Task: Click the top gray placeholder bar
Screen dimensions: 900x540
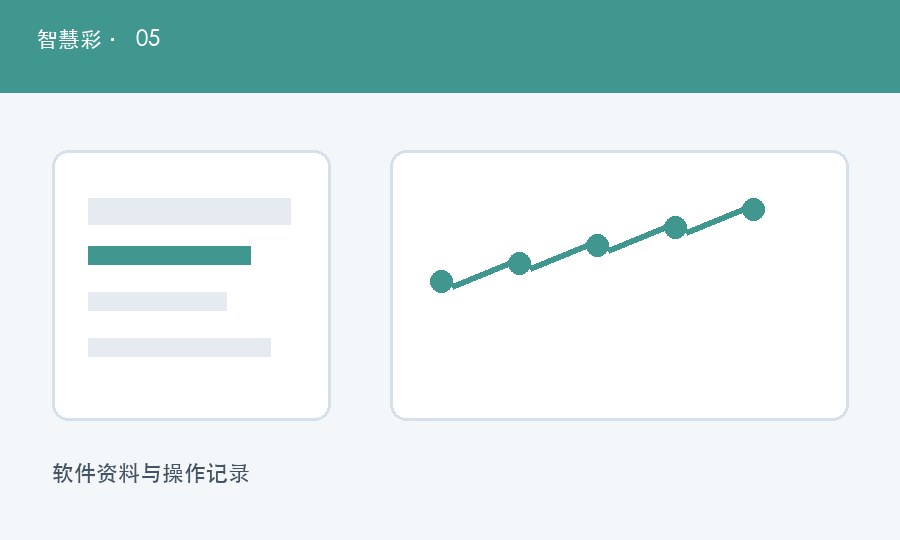Action: coord(189,211)
